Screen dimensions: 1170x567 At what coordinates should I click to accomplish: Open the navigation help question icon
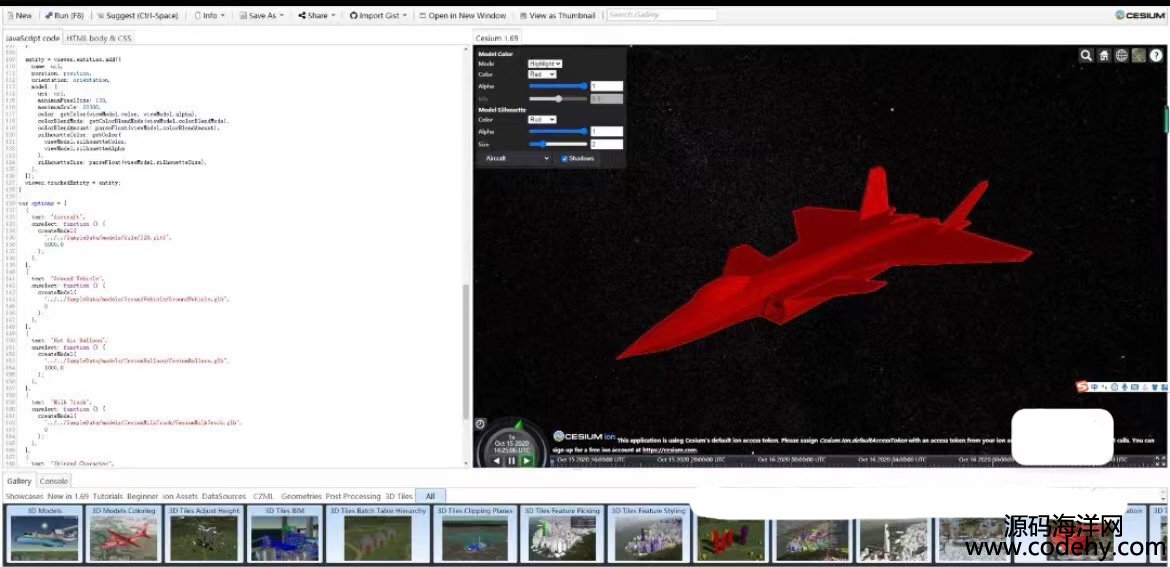tap(1157, 56)
